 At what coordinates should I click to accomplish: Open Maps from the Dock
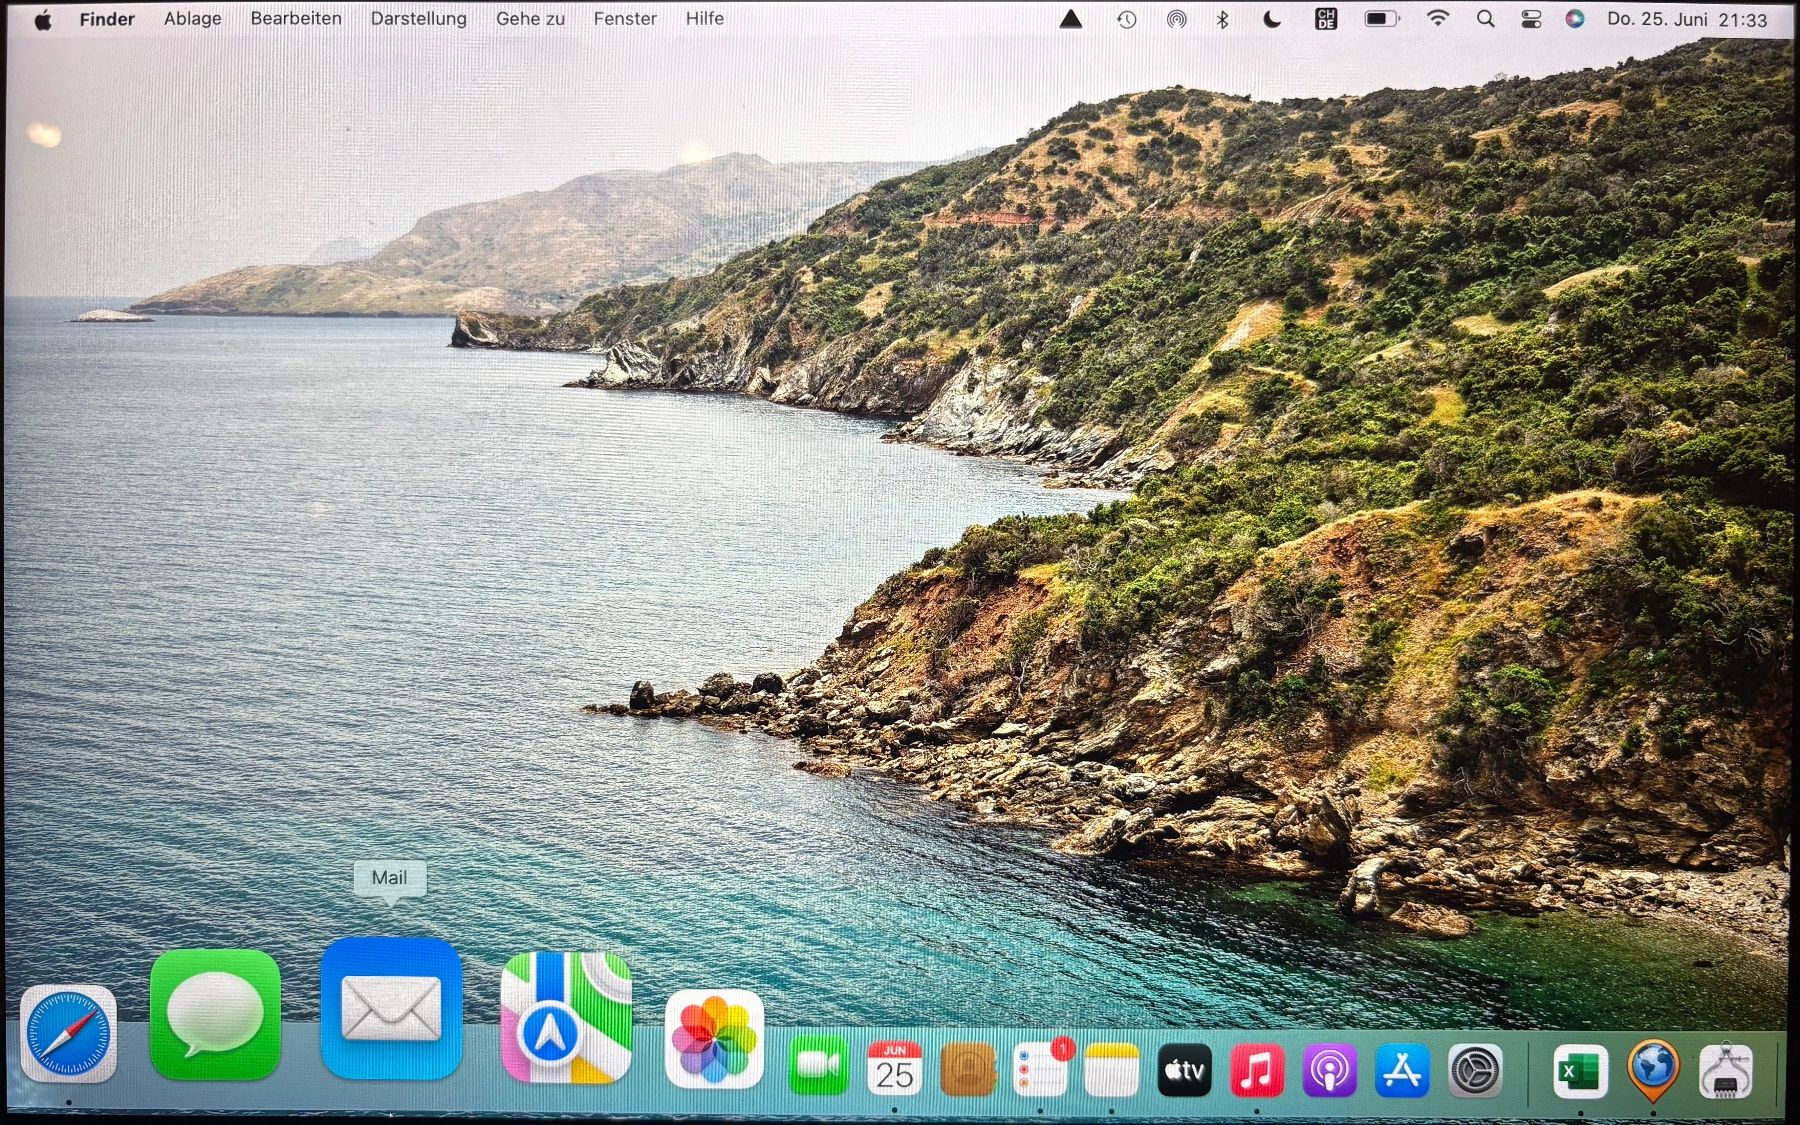pyautogui.click(x=566, y=1018)
